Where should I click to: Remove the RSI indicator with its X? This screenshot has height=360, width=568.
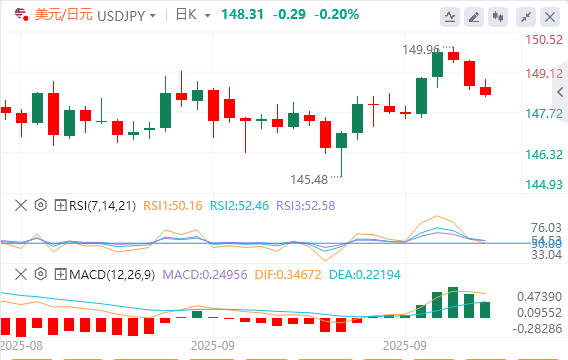coord(21,205)
